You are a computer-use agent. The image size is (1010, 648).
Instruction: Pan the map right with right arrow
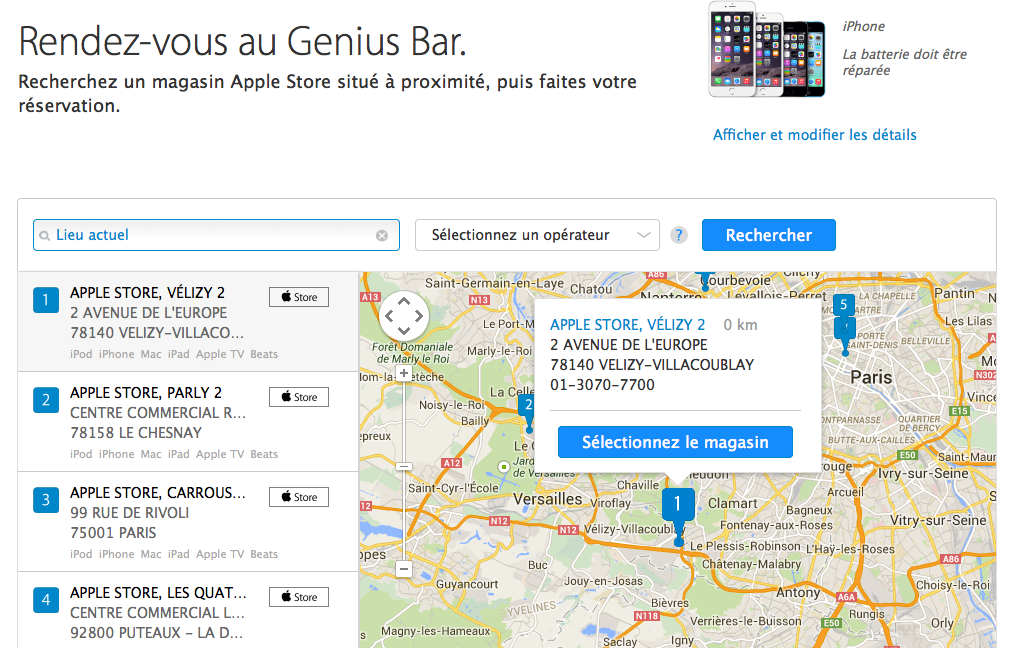(x=419, y=316)
